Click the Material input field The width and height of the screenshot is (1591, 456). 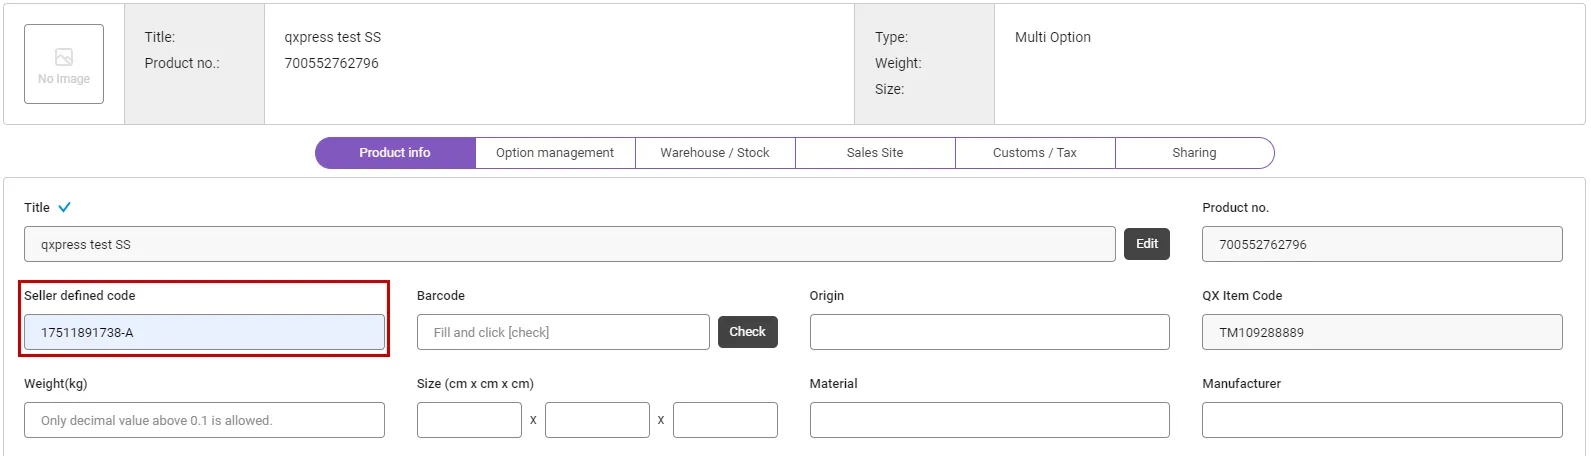tap(989, 420)
